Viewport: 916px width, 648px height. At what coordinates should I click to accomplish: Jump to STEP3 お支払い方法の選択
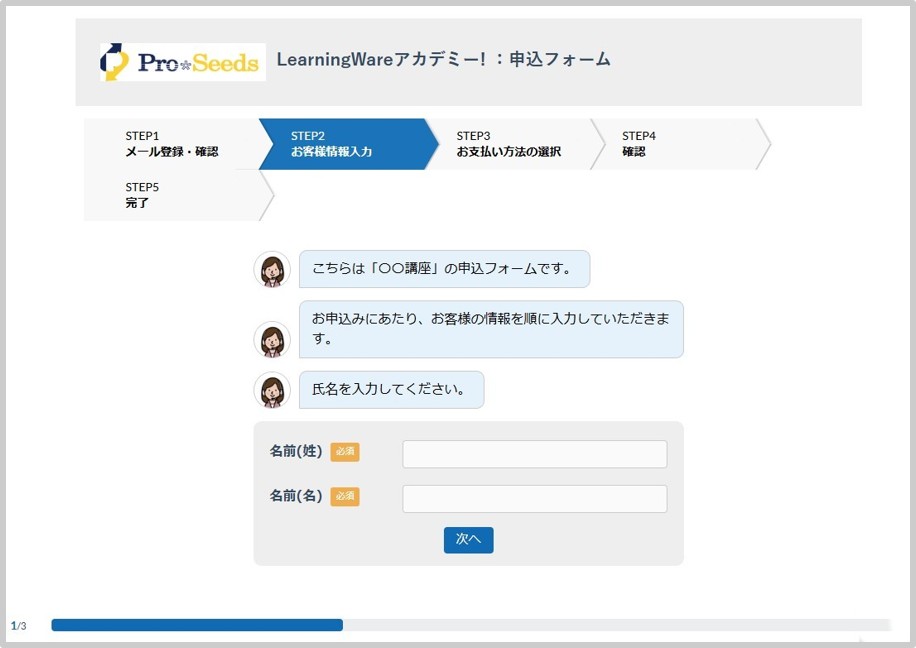[x=508, y=144]
